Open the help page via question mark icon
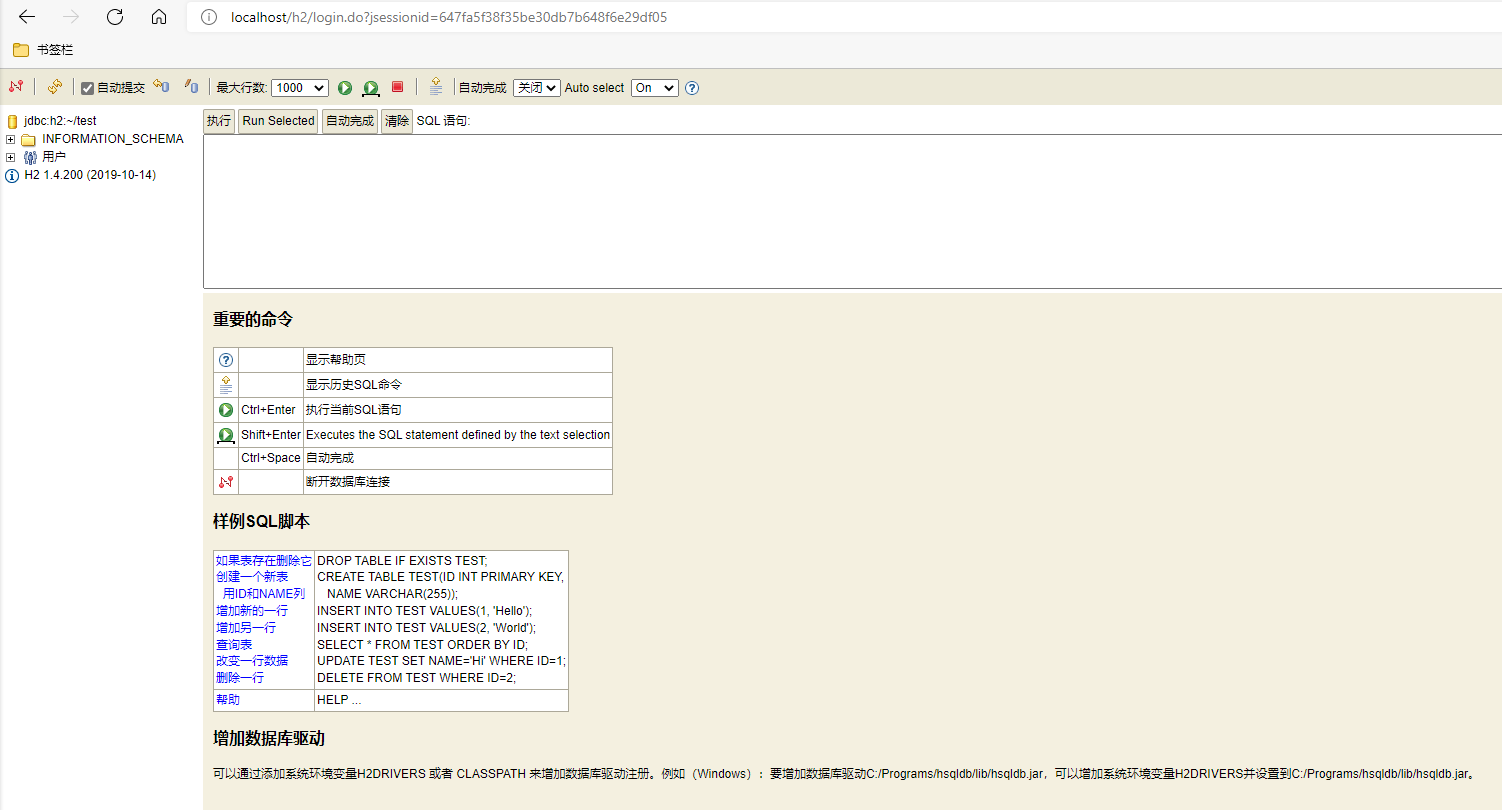This screenshot has width=1502, height=810. [x=692, y=87]
